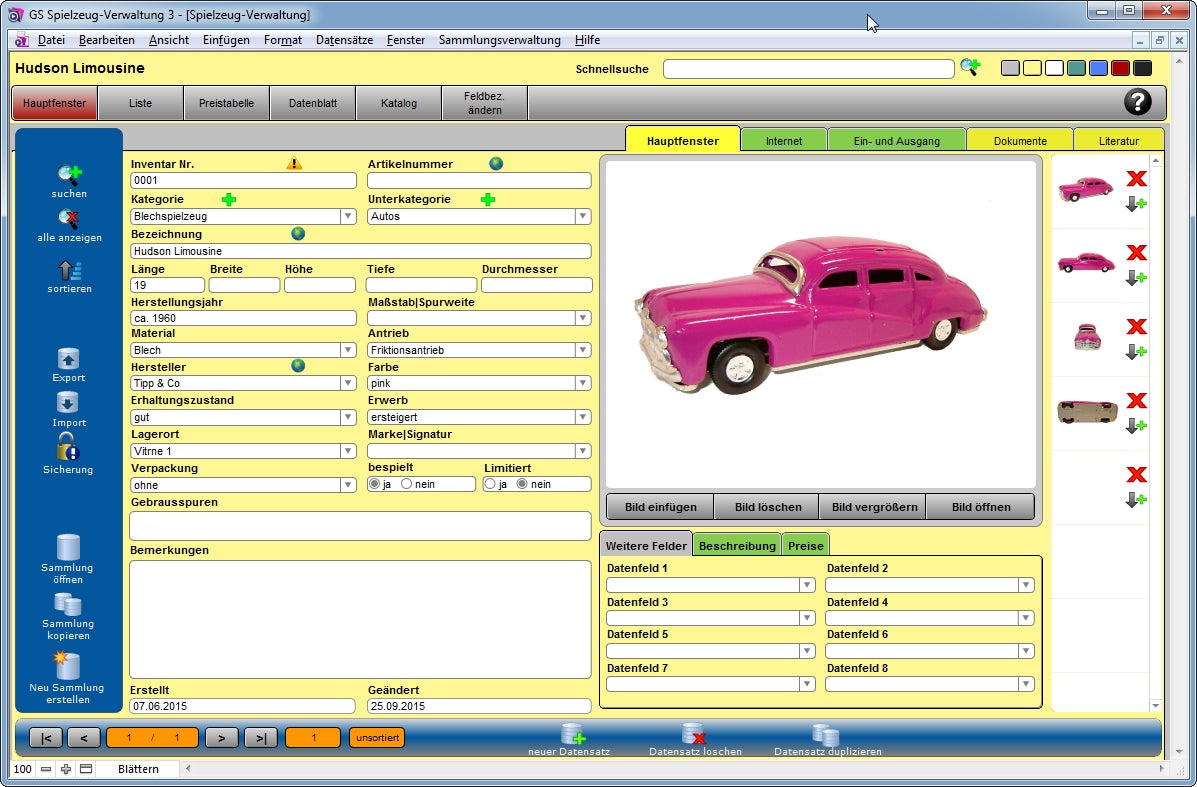Open the Sammlungsverwaltung menu
This screenshot has width=1197, height=787.
pos(499,40)
